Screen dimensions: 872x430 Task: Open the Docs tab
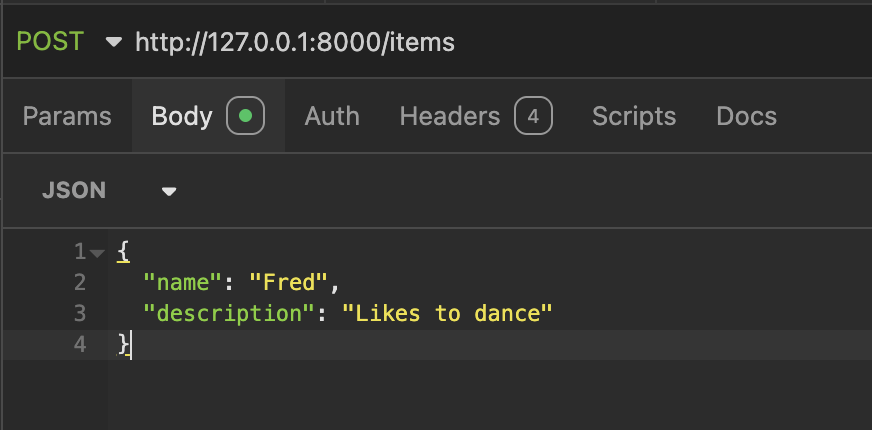[x=746, y=116]
